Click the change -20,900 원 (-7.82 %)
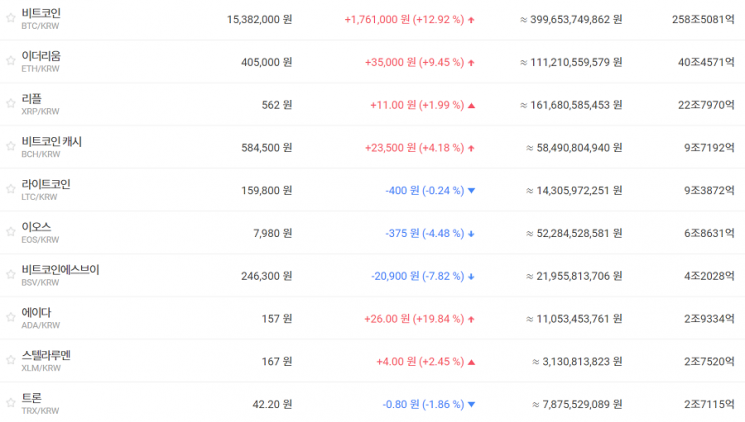The width and height of the screenshot is (745, 422). pos(418,276)
